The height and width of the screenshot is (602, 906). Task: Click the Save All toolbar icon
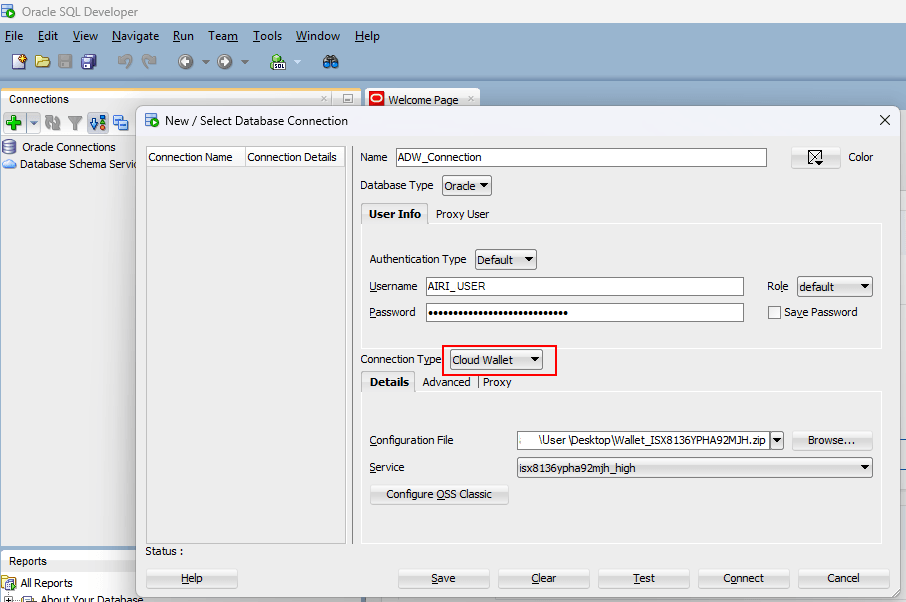89,62
